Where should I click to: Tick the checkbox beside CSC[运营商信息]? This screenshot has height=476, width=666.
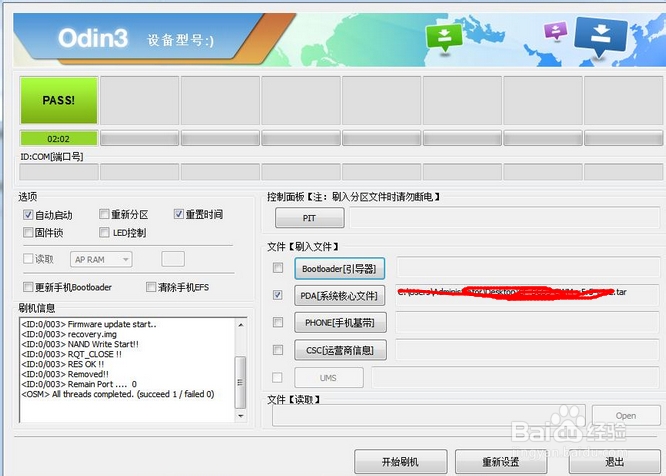(278, 349)
